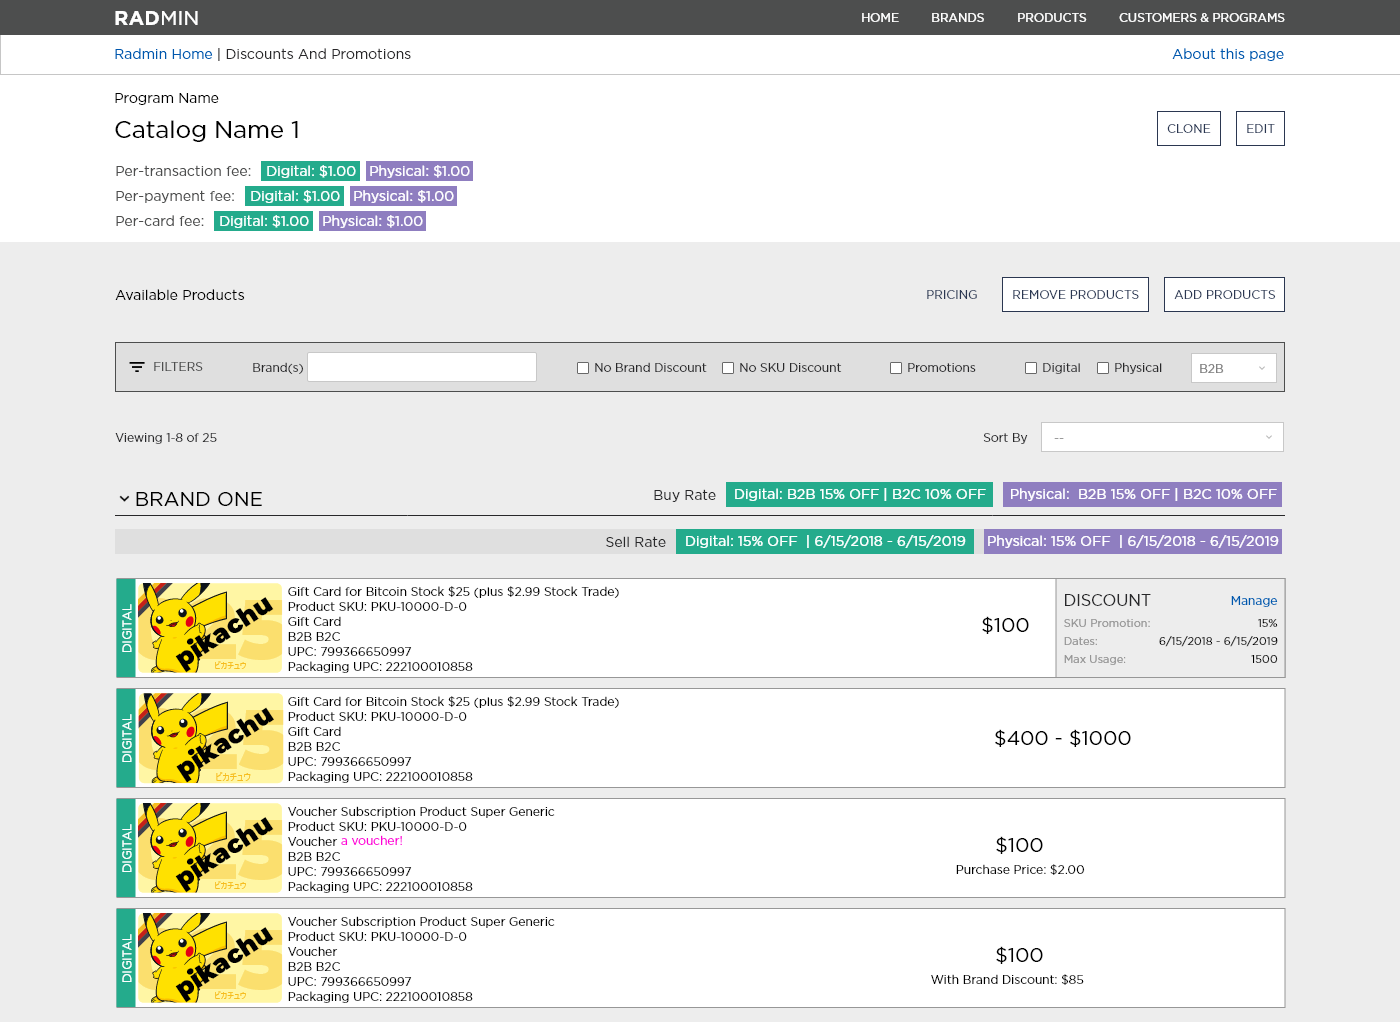This screenshot has height=1022, width=1400.
Task: Toggle the Promotions filter checkbox
Action: [x=896, y=368]
